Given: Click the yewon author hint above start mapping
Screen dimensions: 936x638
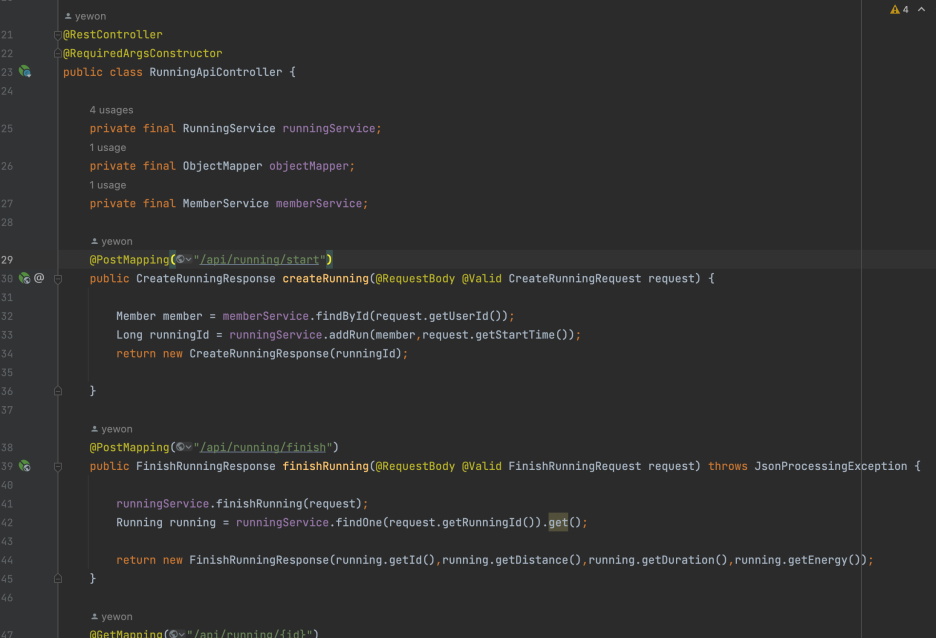Looking at the screenshot, I should click(x=112, y=242).
